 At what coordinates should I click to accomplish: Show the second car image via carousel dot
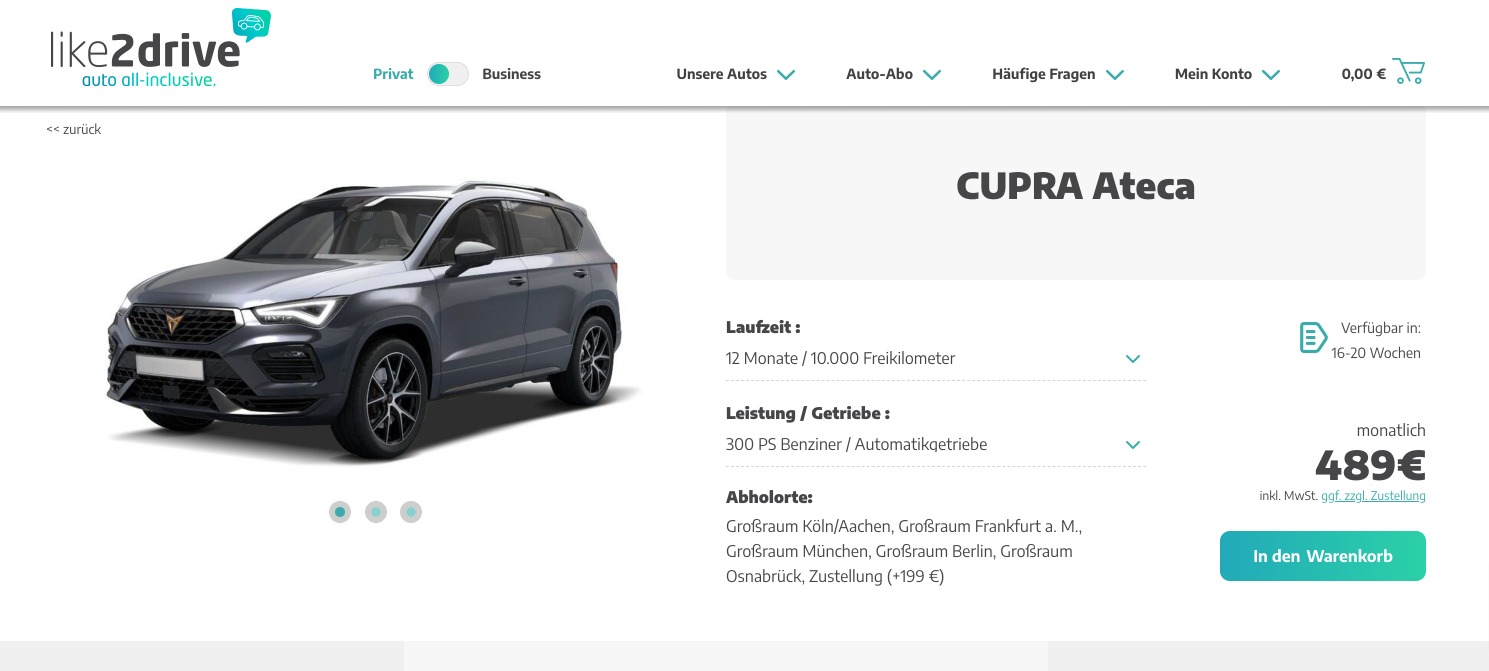click(376, 512)
